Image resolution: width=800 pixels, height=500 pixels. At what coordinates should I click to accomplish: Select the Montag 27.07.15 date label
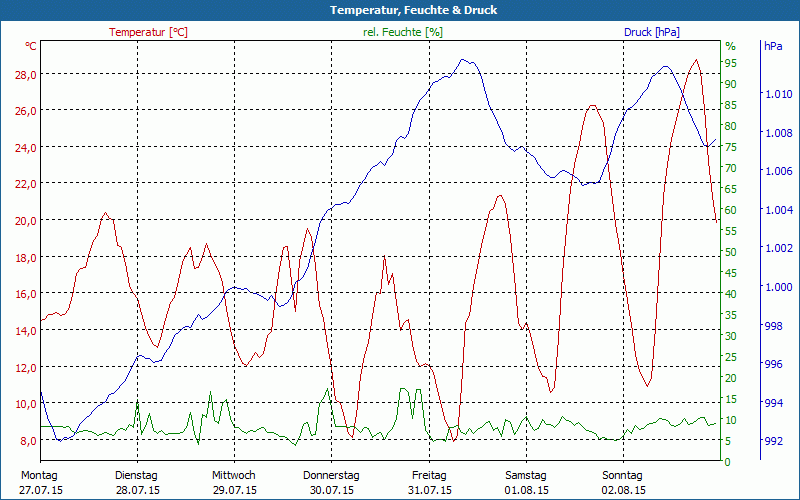pos(40,482)
